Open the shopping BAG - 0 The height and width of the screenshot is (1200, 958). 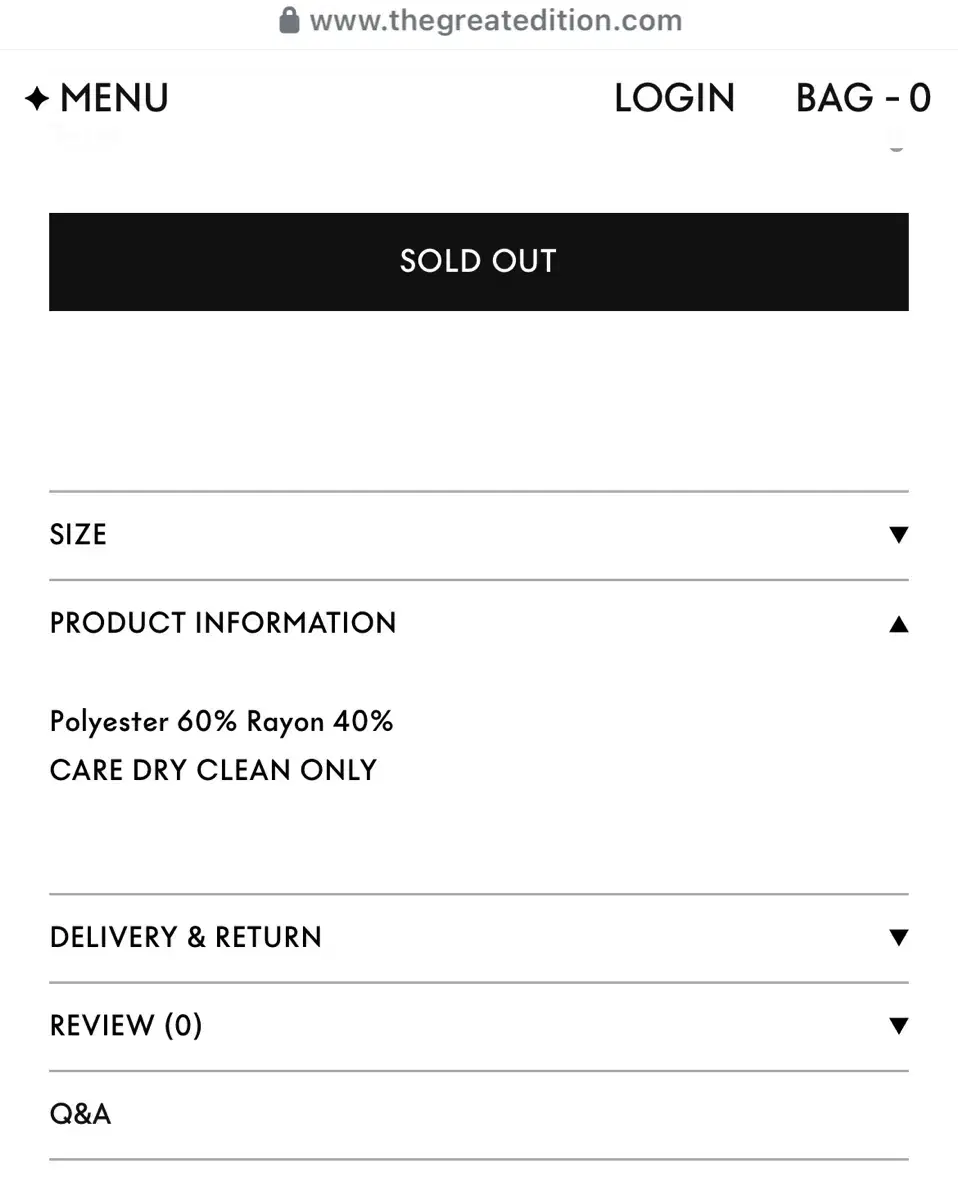click(863, 98)
